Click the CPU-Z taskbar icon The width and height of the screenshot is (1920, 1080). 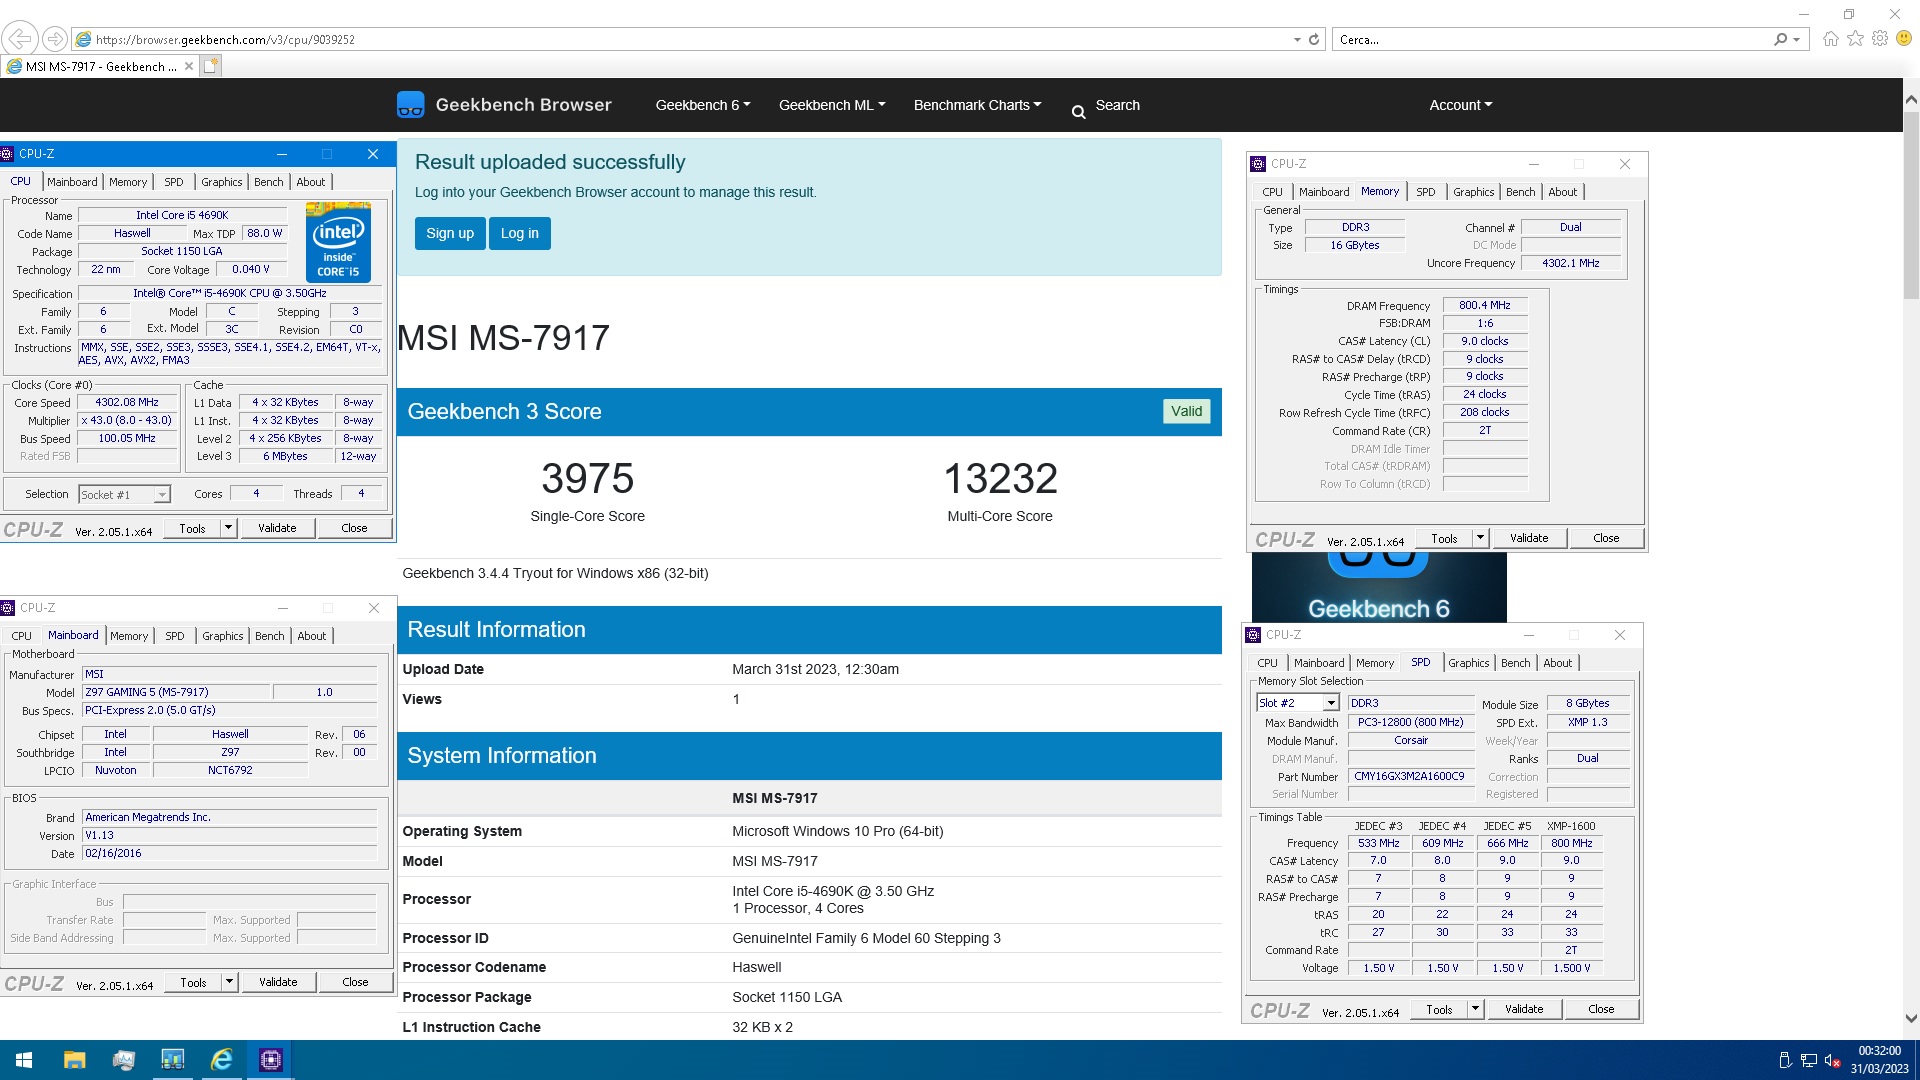pyautogui.click(x=271, y=1060)
